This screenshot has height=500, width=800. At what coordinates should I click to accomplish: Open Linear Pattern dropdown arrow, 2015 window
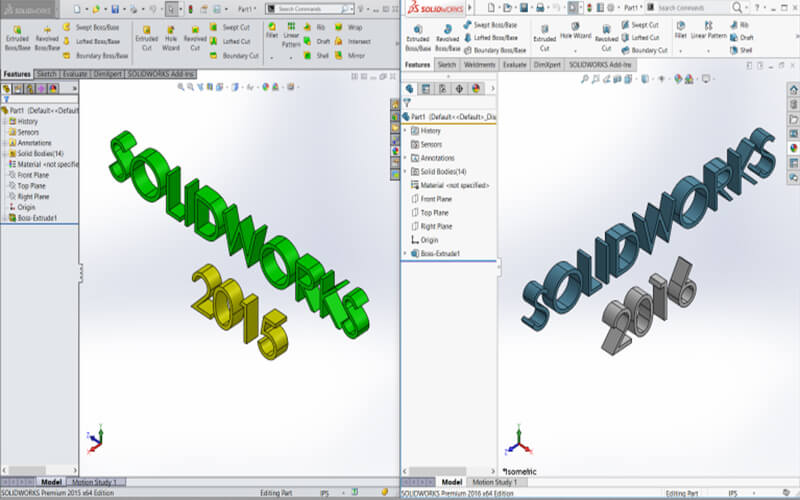point(291,57)
